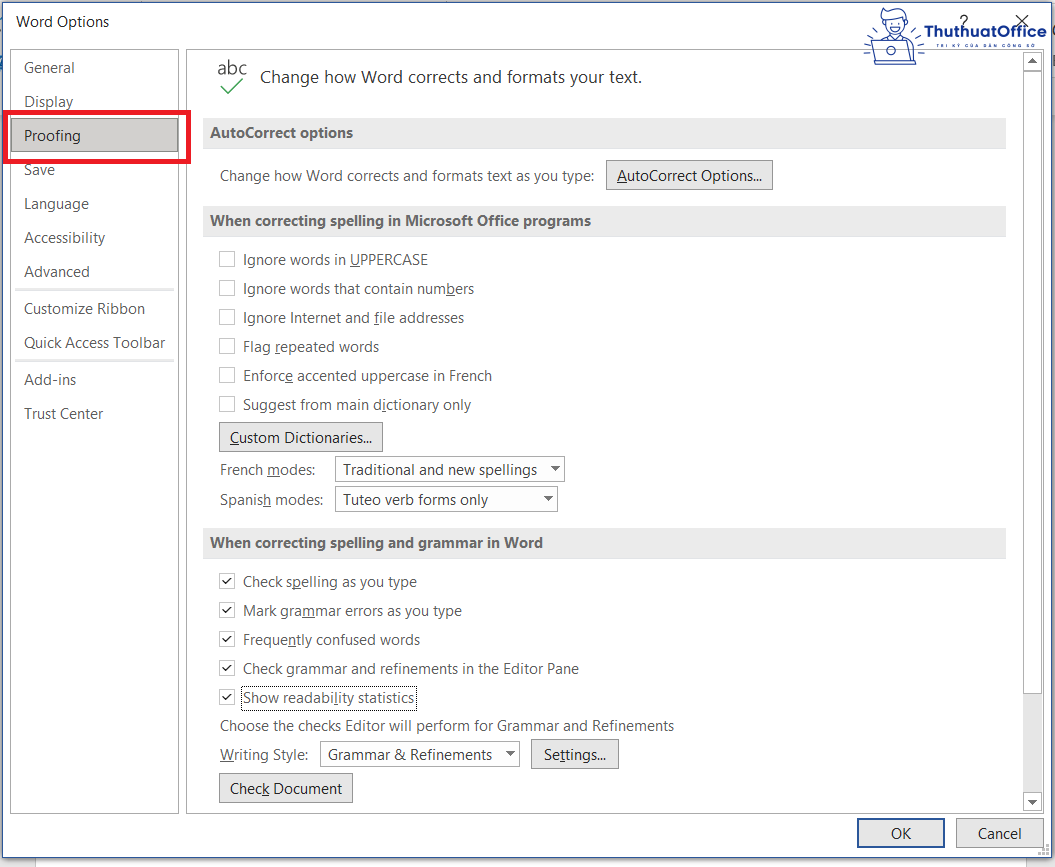Select the Proofing category
This screenshot has width=1055, height=867.
pos(94,136)
